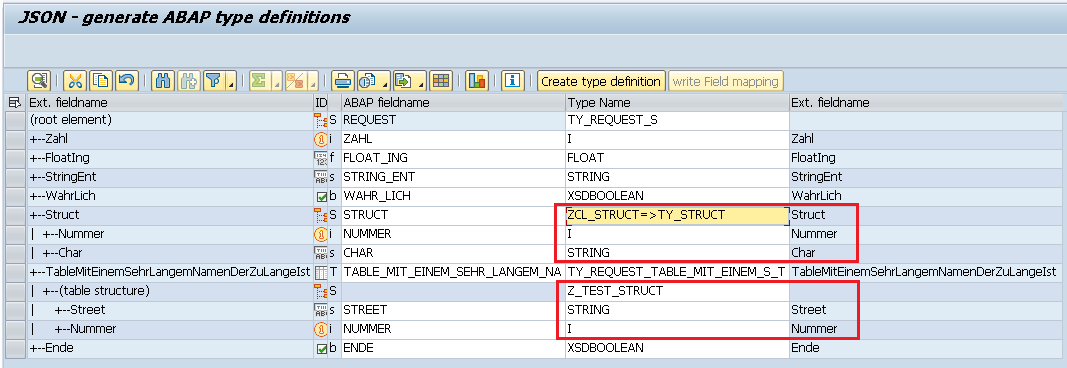This screenshot has width=1067, height=368.
Task: Click the TY_REQUEST_TABLE_MIT_EINEM_S_T type cell
Action: (x=677, y=272)
